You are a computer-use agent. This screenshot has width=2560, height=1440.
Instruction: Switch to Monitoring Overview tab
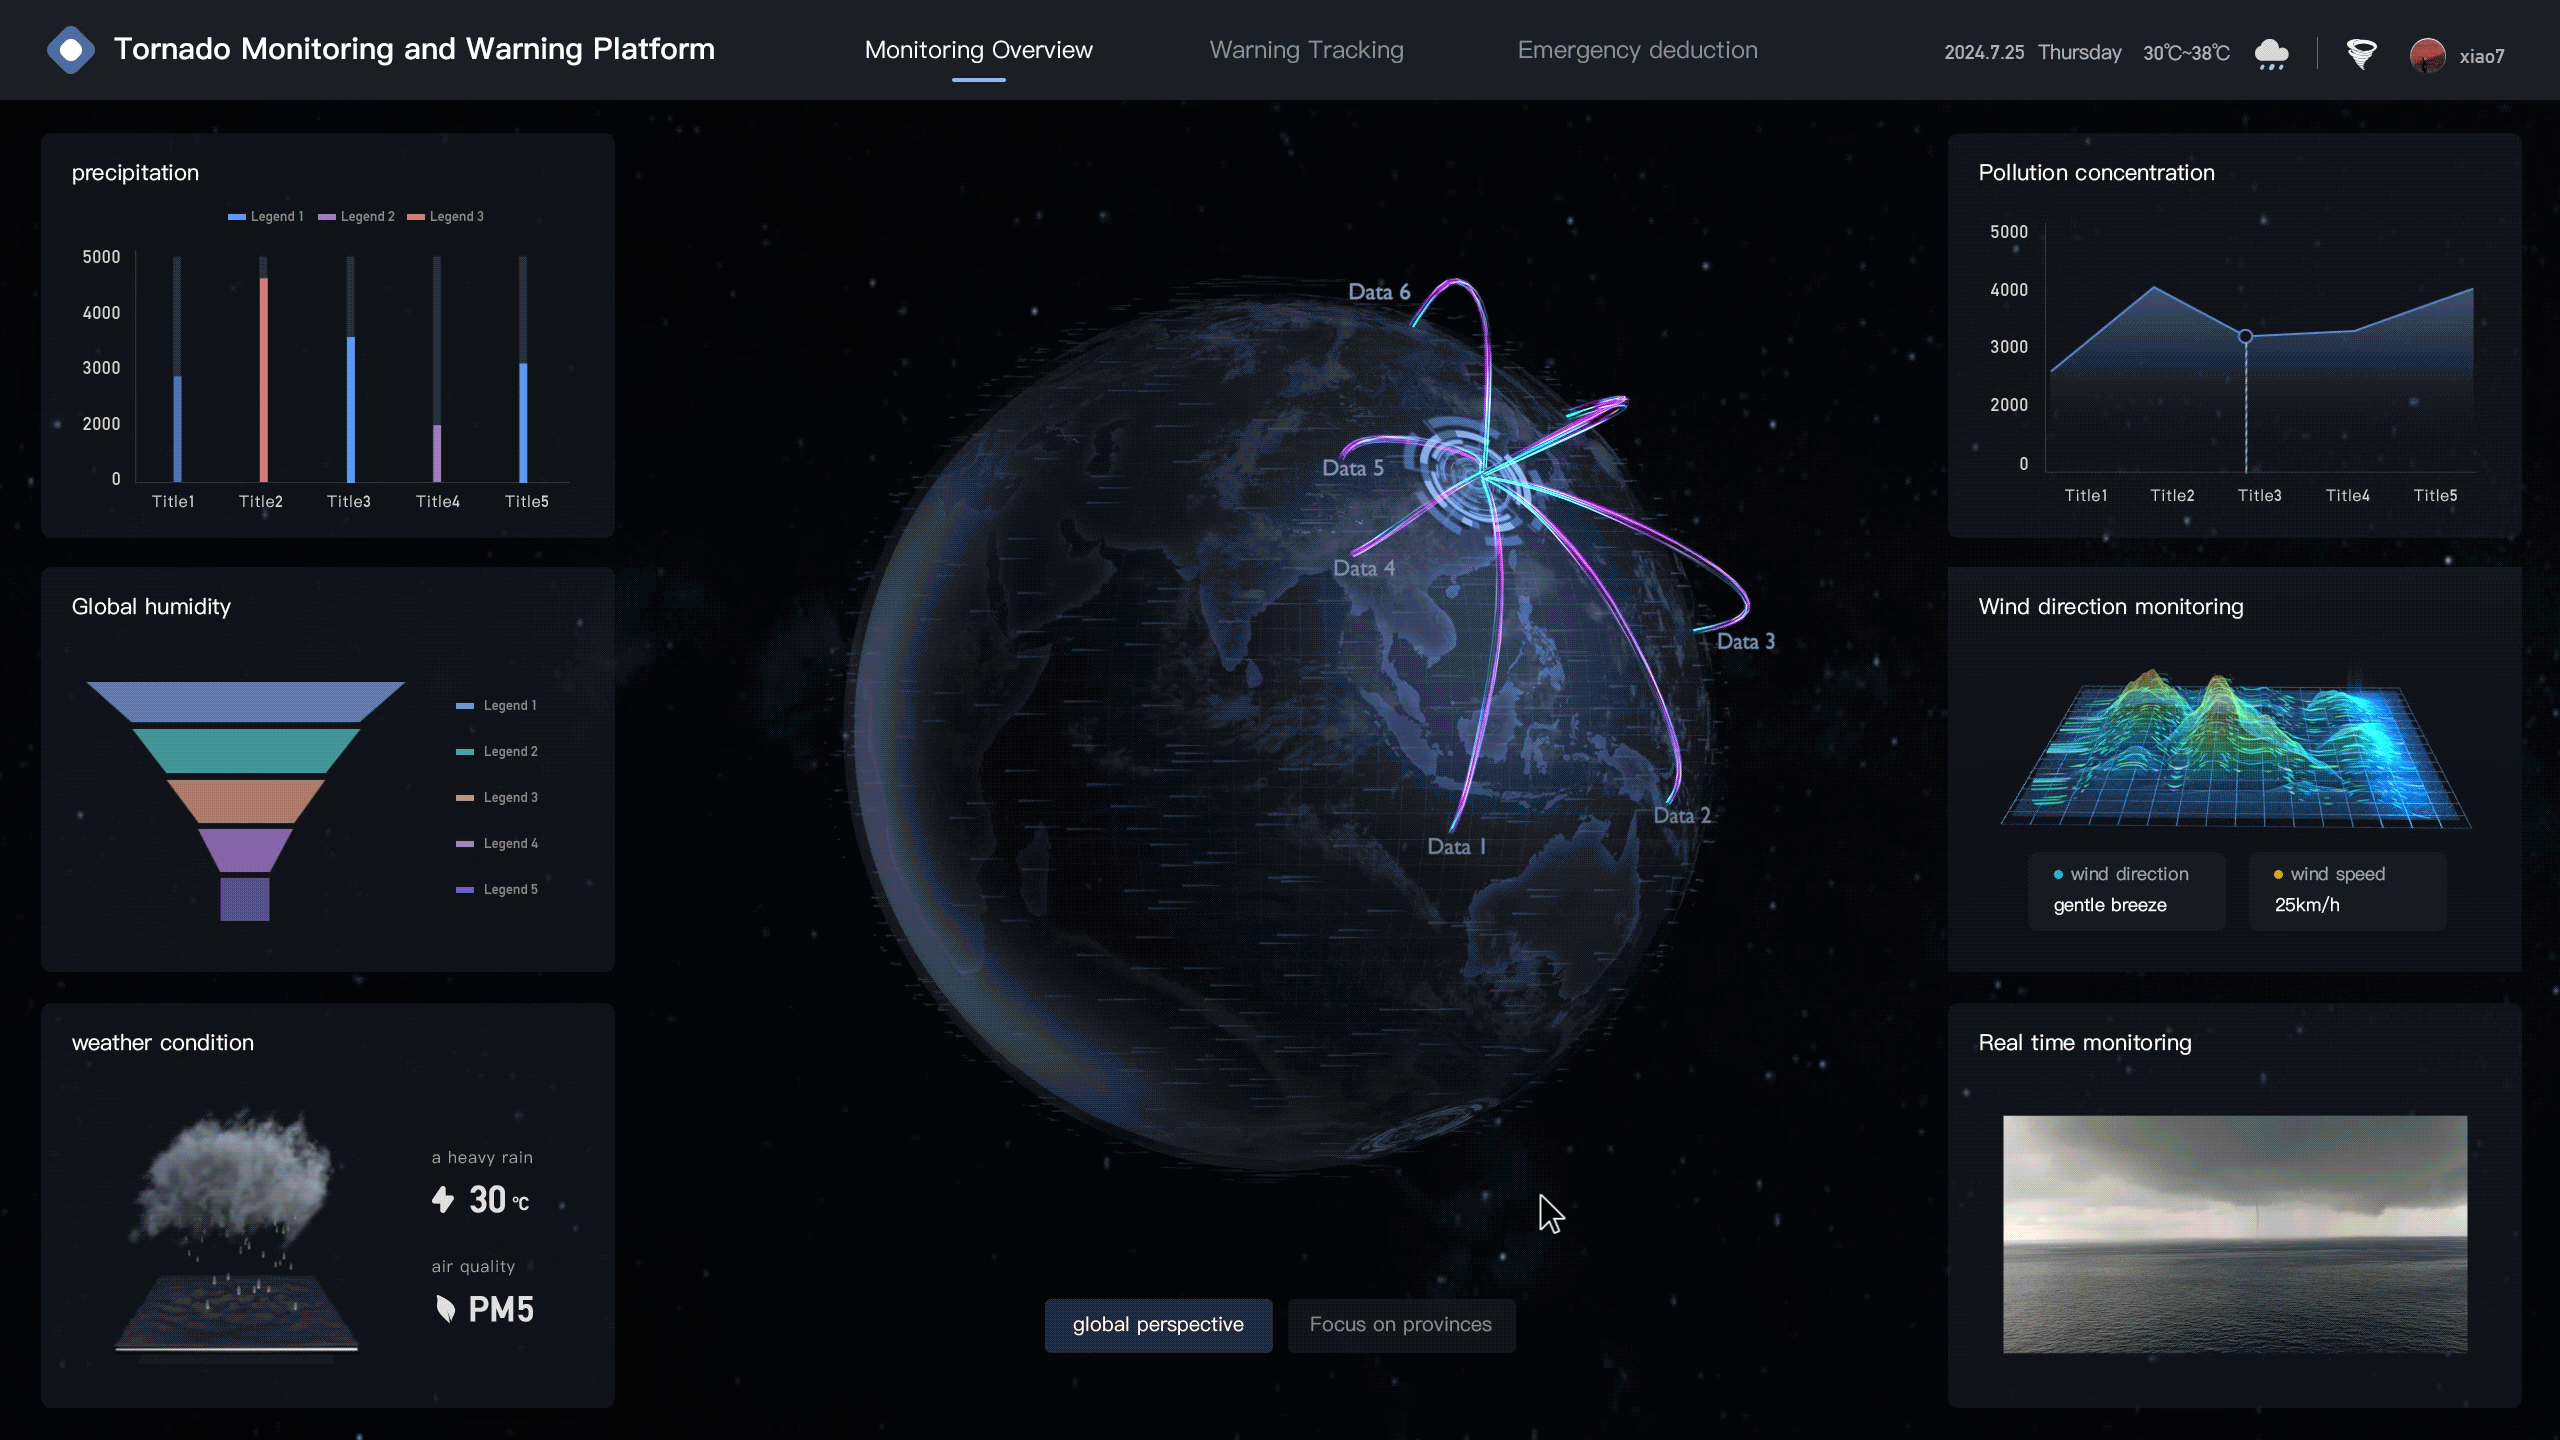click(x=978, y=50)
